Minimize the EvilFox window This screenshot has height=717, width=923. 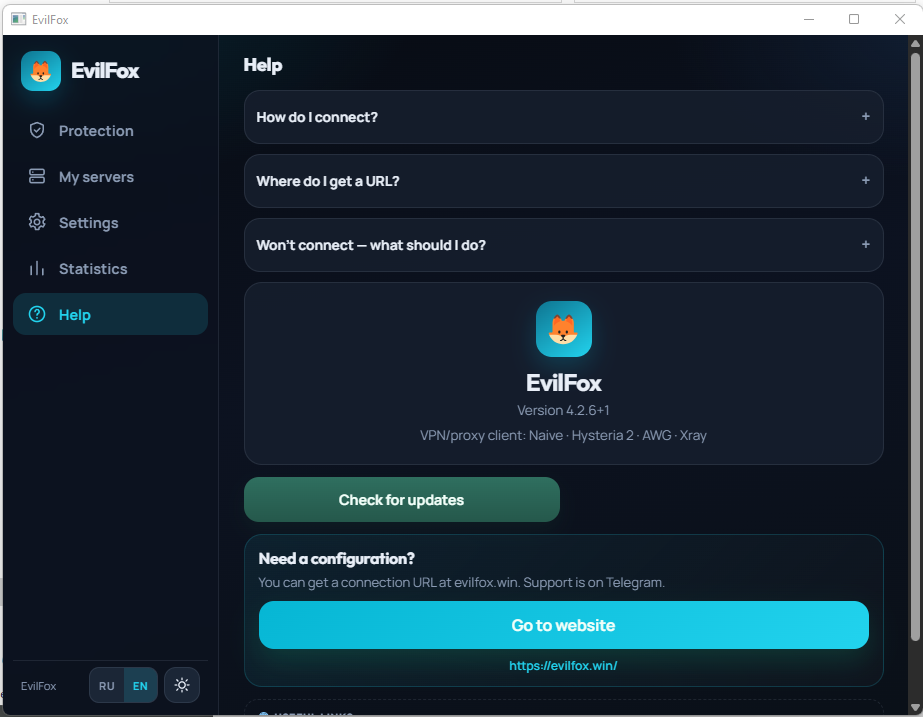pyautogui.click(x=809, y=19)
